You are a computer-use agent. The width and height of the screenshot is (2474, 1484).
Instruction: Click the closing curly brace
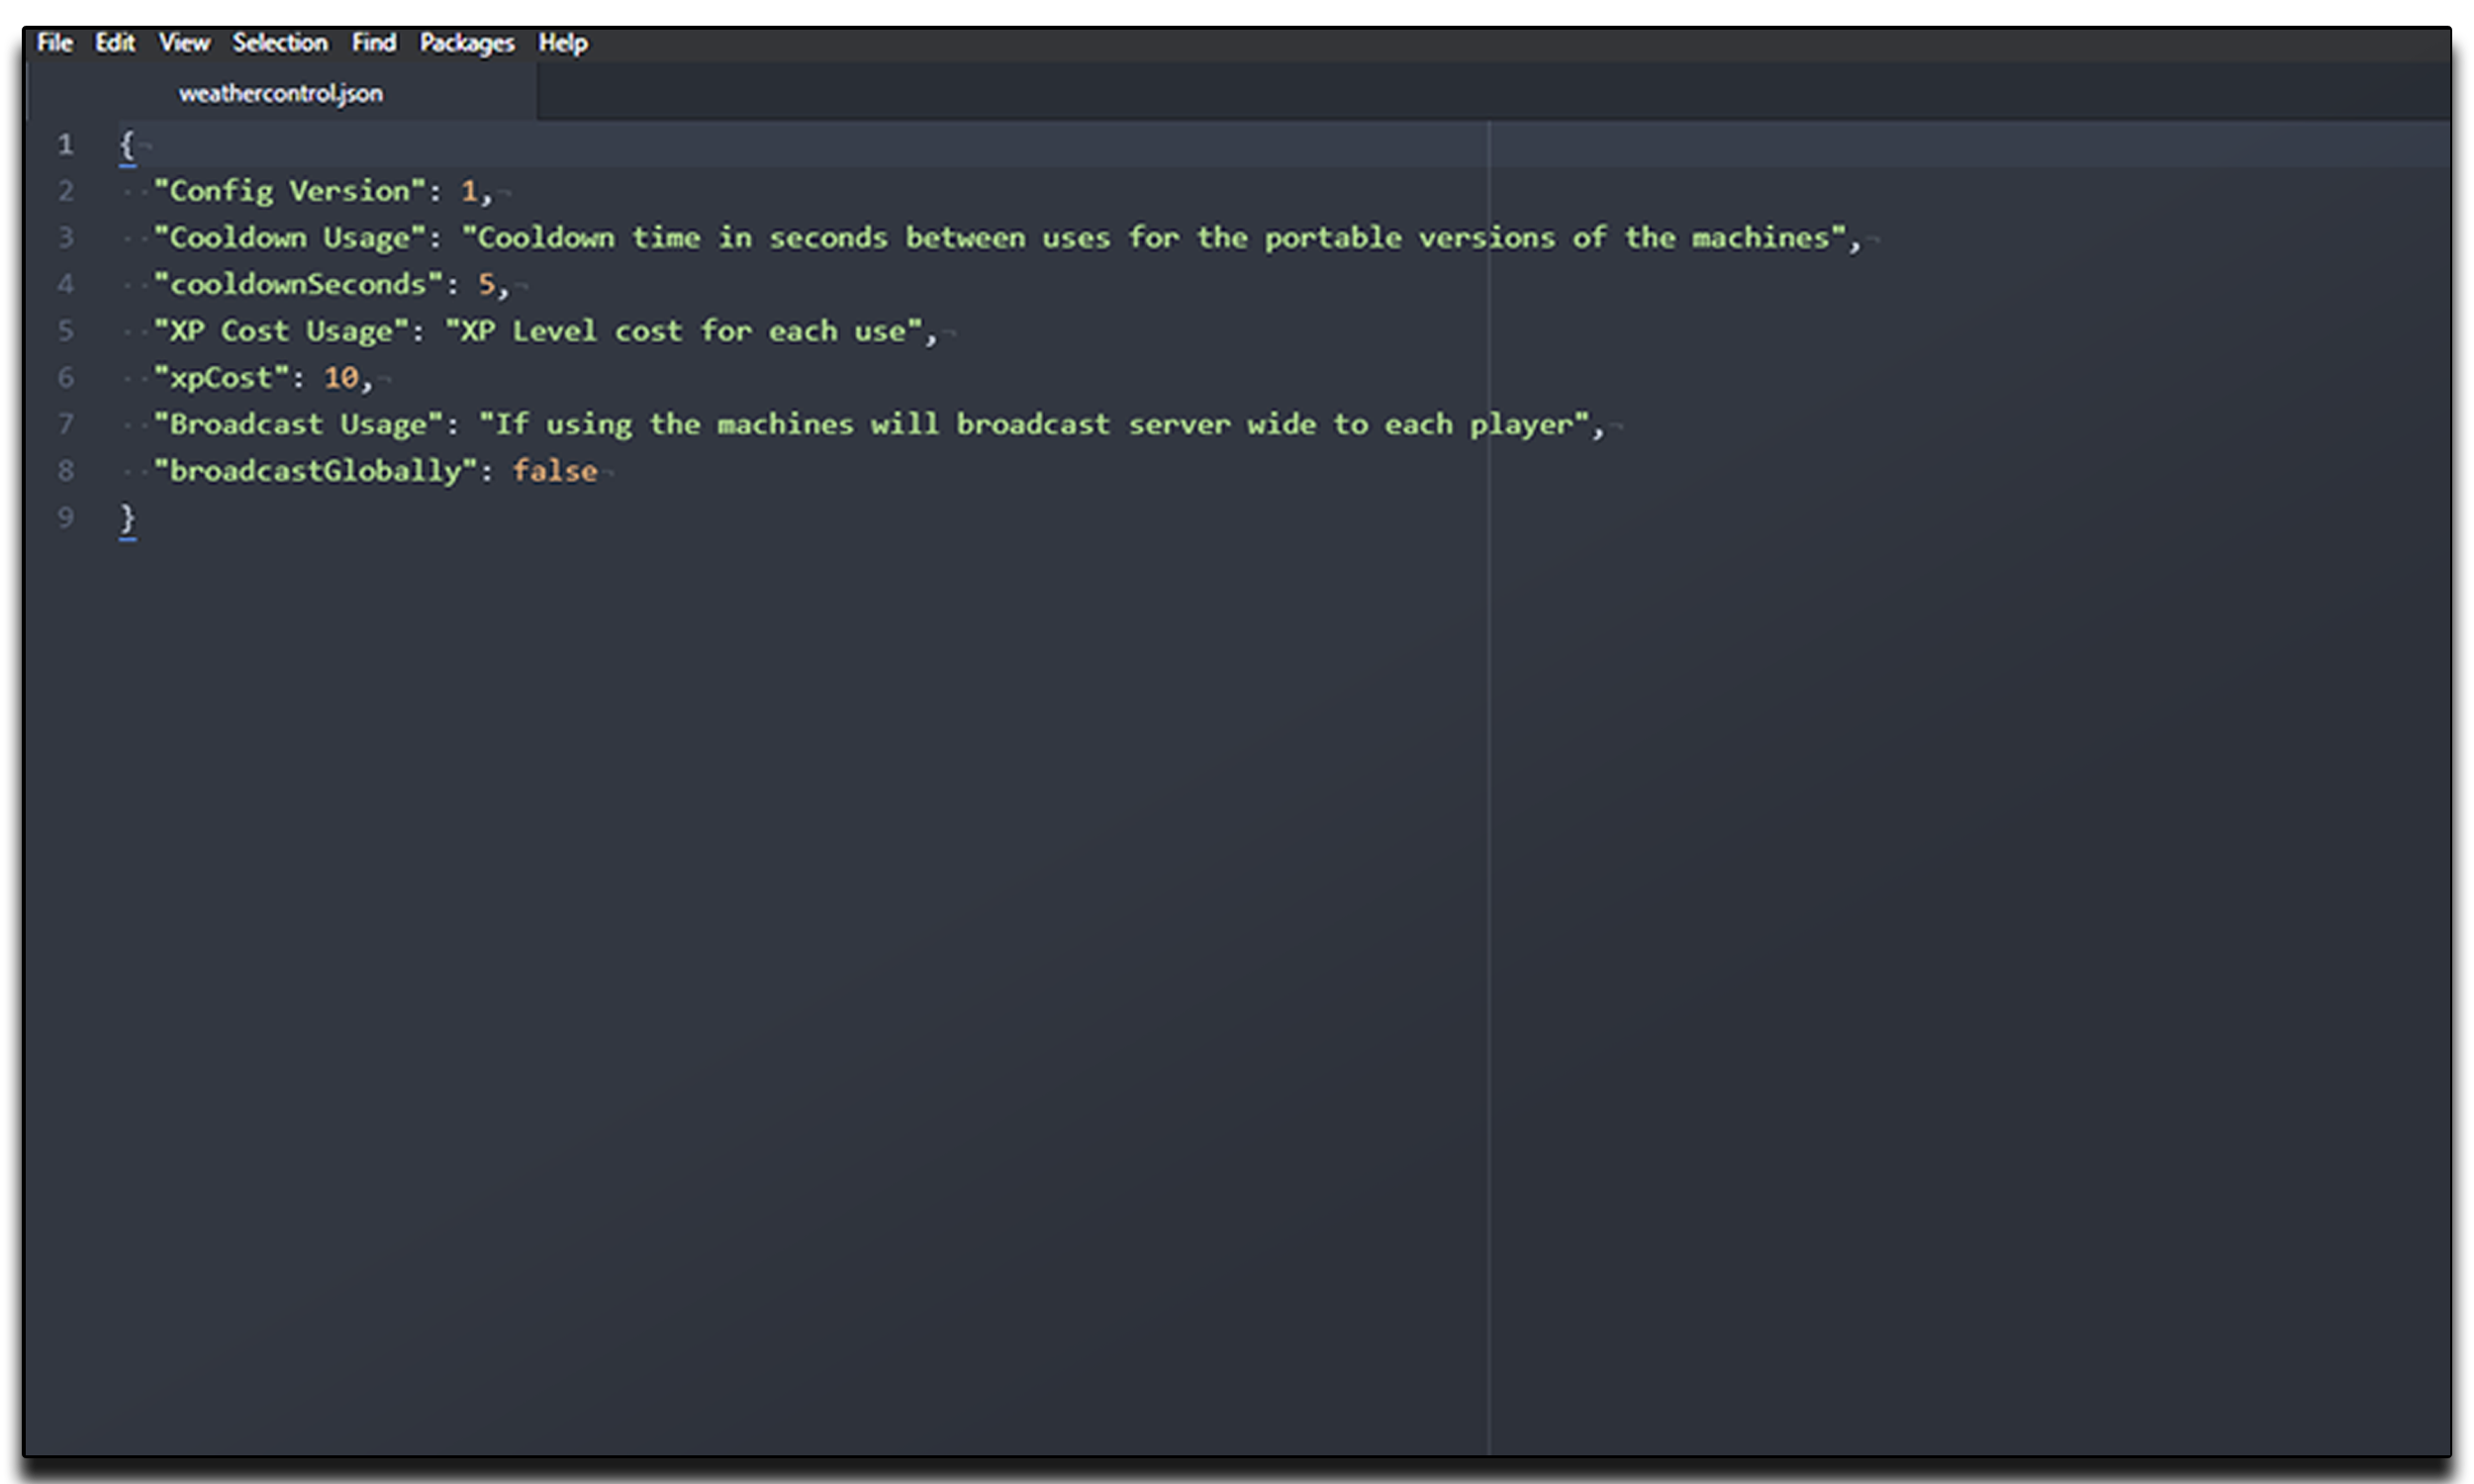(x=127, y=518)
